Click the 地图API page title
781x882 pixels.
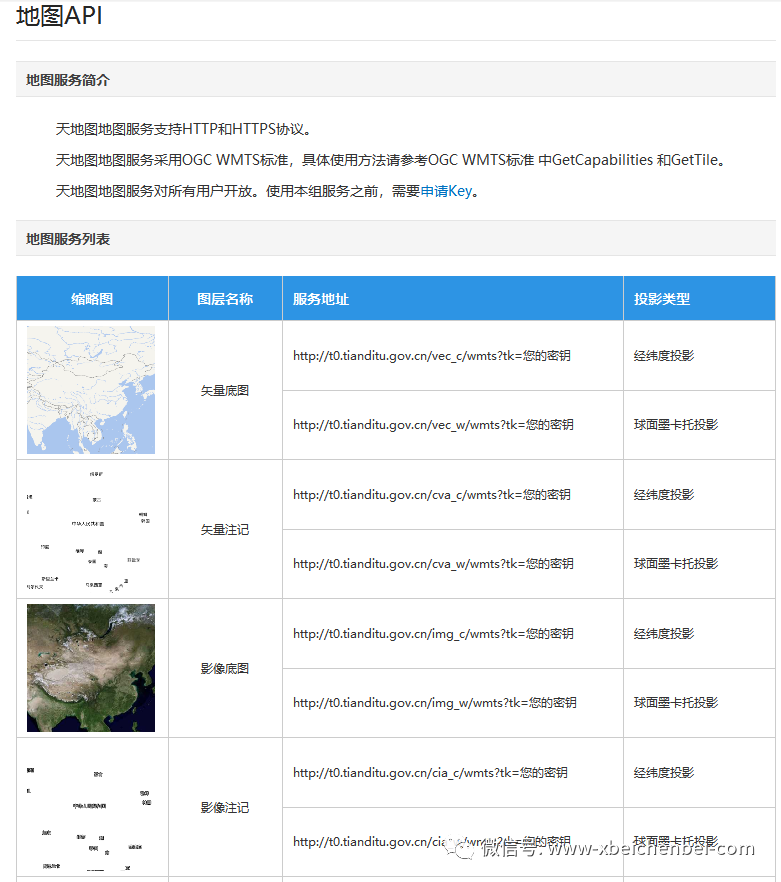click(59, 16)
